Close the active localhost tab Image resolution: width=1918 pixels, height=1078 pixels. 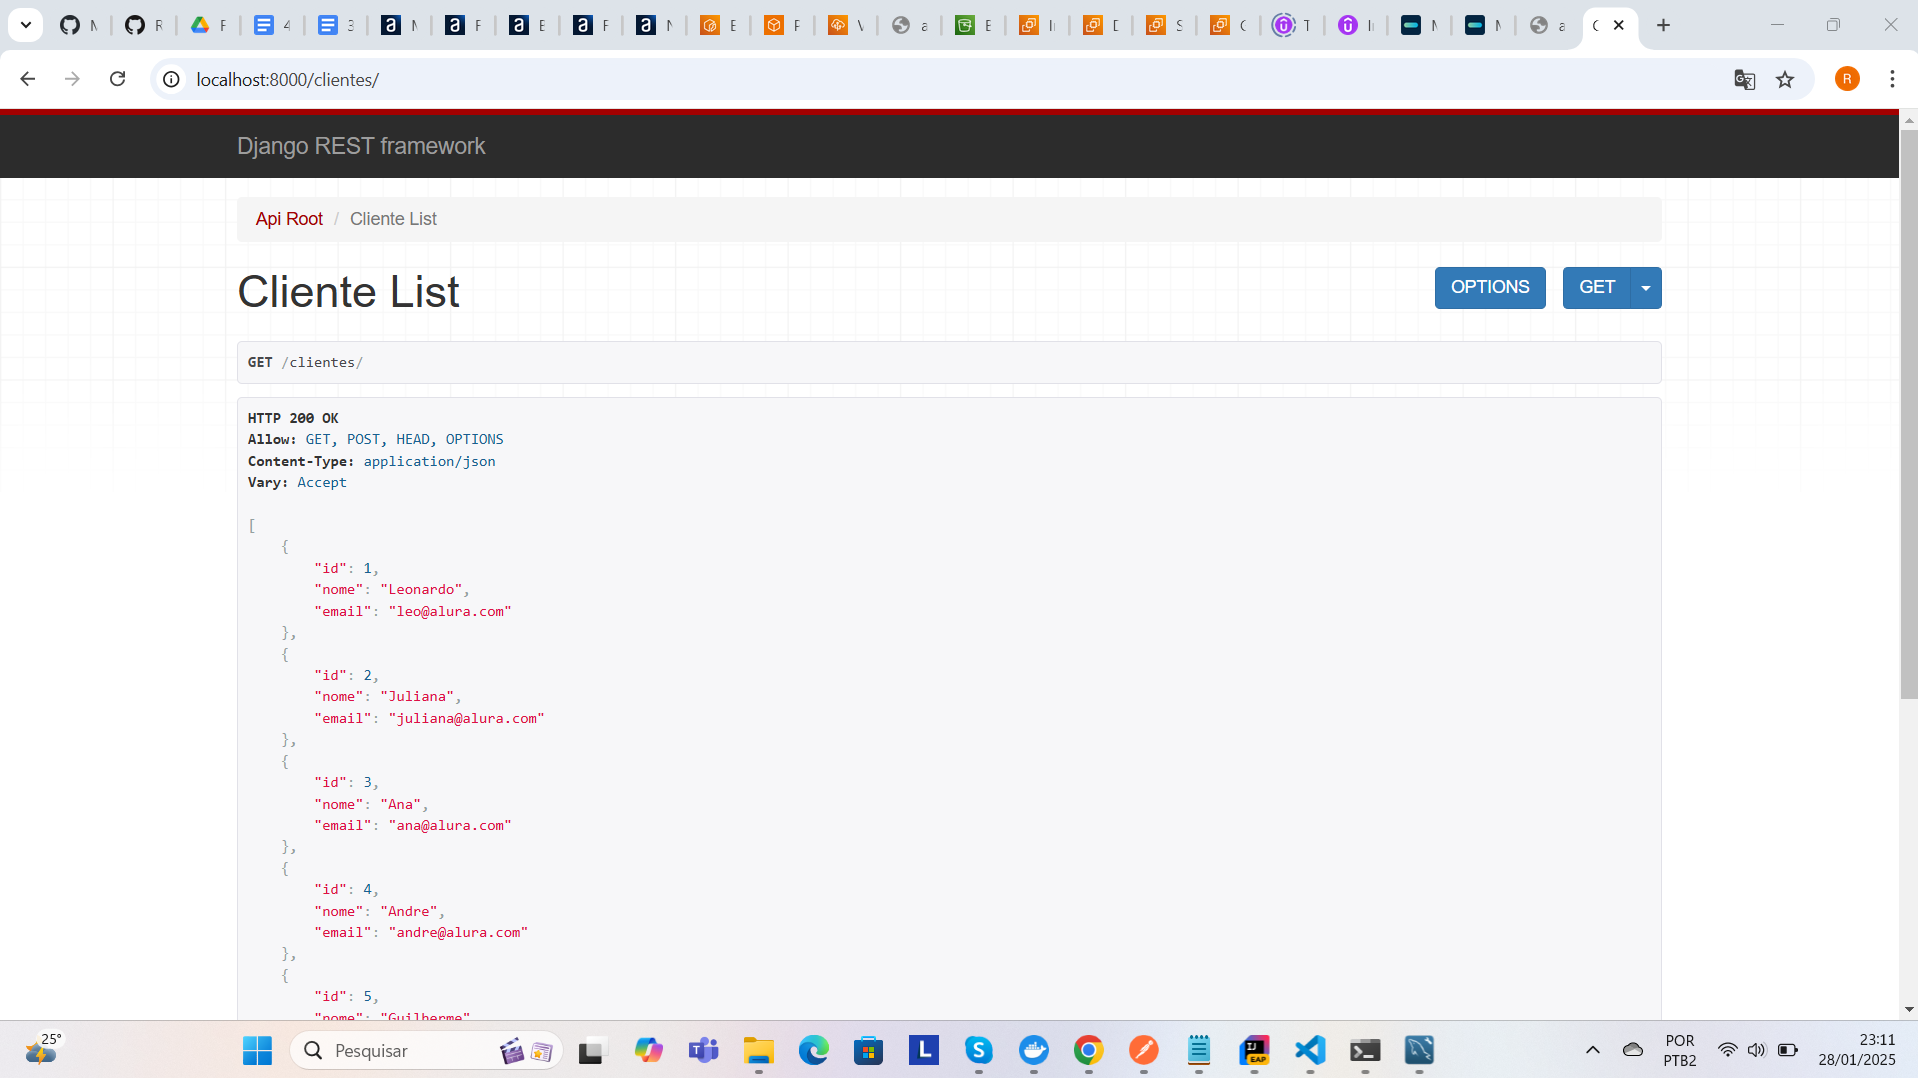click(x=1619, y=25)
